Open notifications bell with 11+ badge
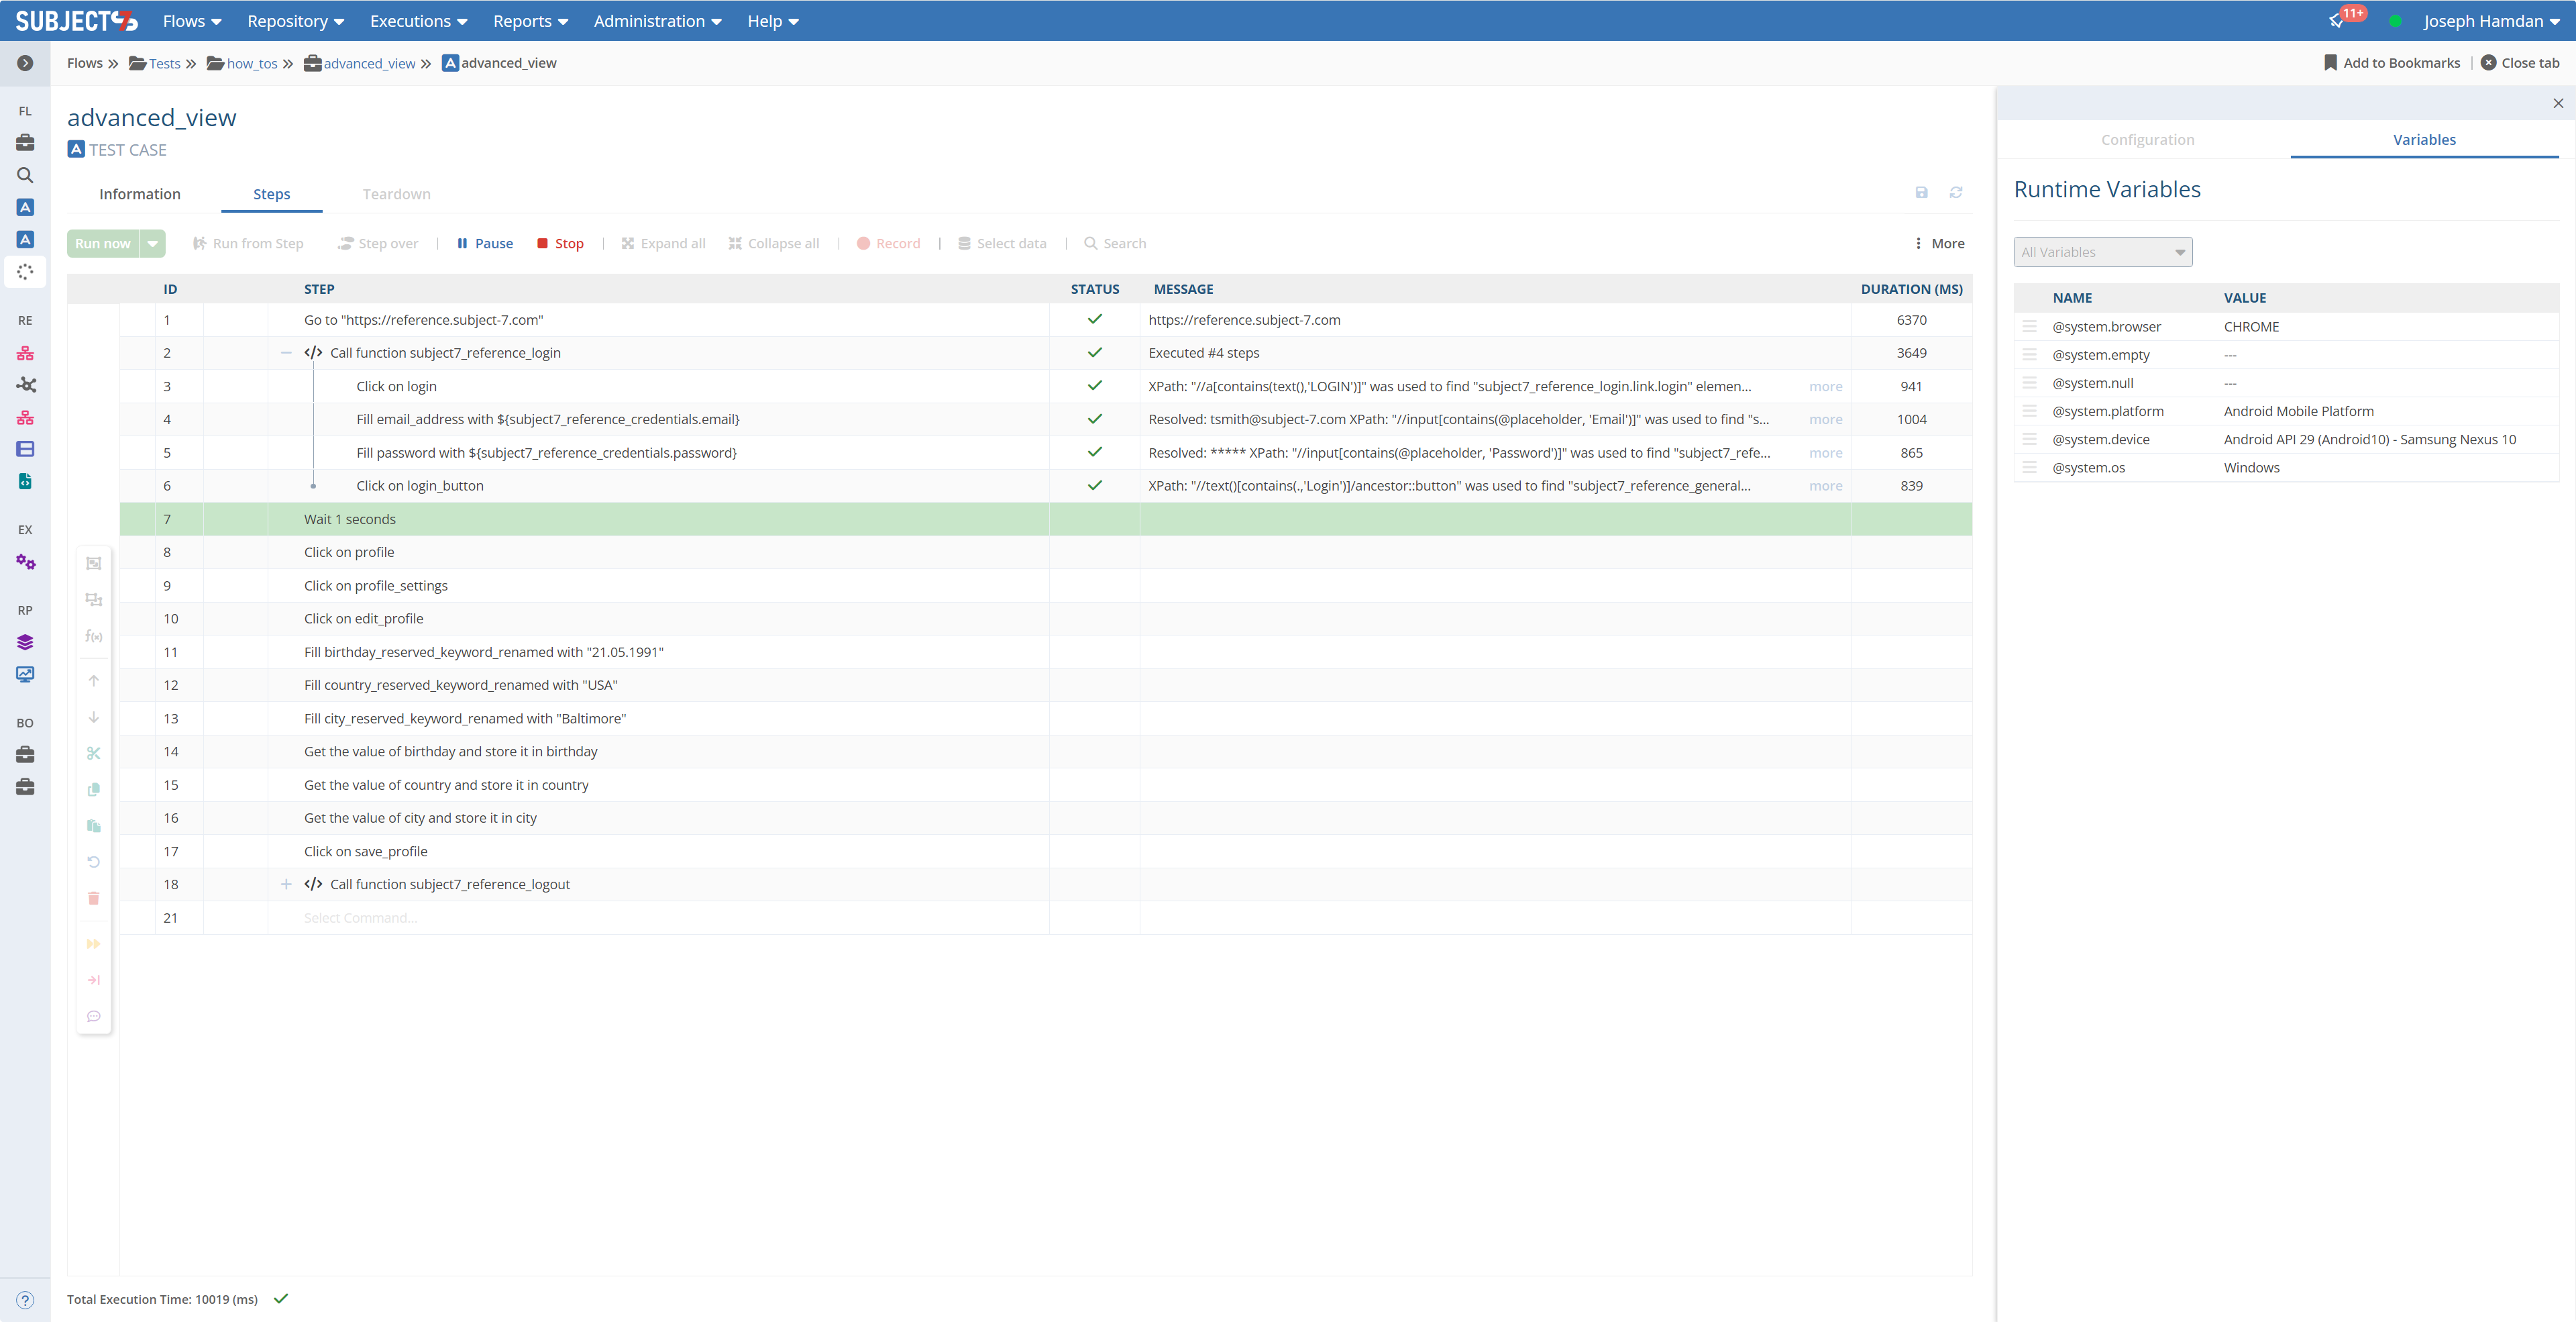Viewport: 2576px width, 1322px height. [2337, 21]
